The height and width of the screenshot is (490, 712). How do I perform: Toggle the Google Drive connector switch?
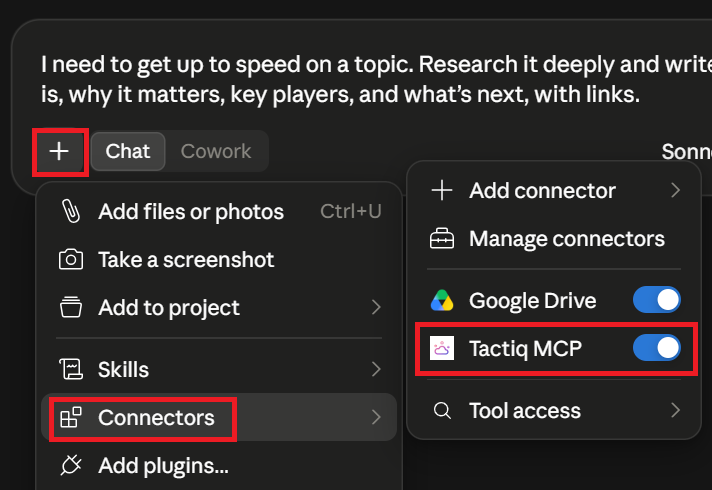click(657, 300)
